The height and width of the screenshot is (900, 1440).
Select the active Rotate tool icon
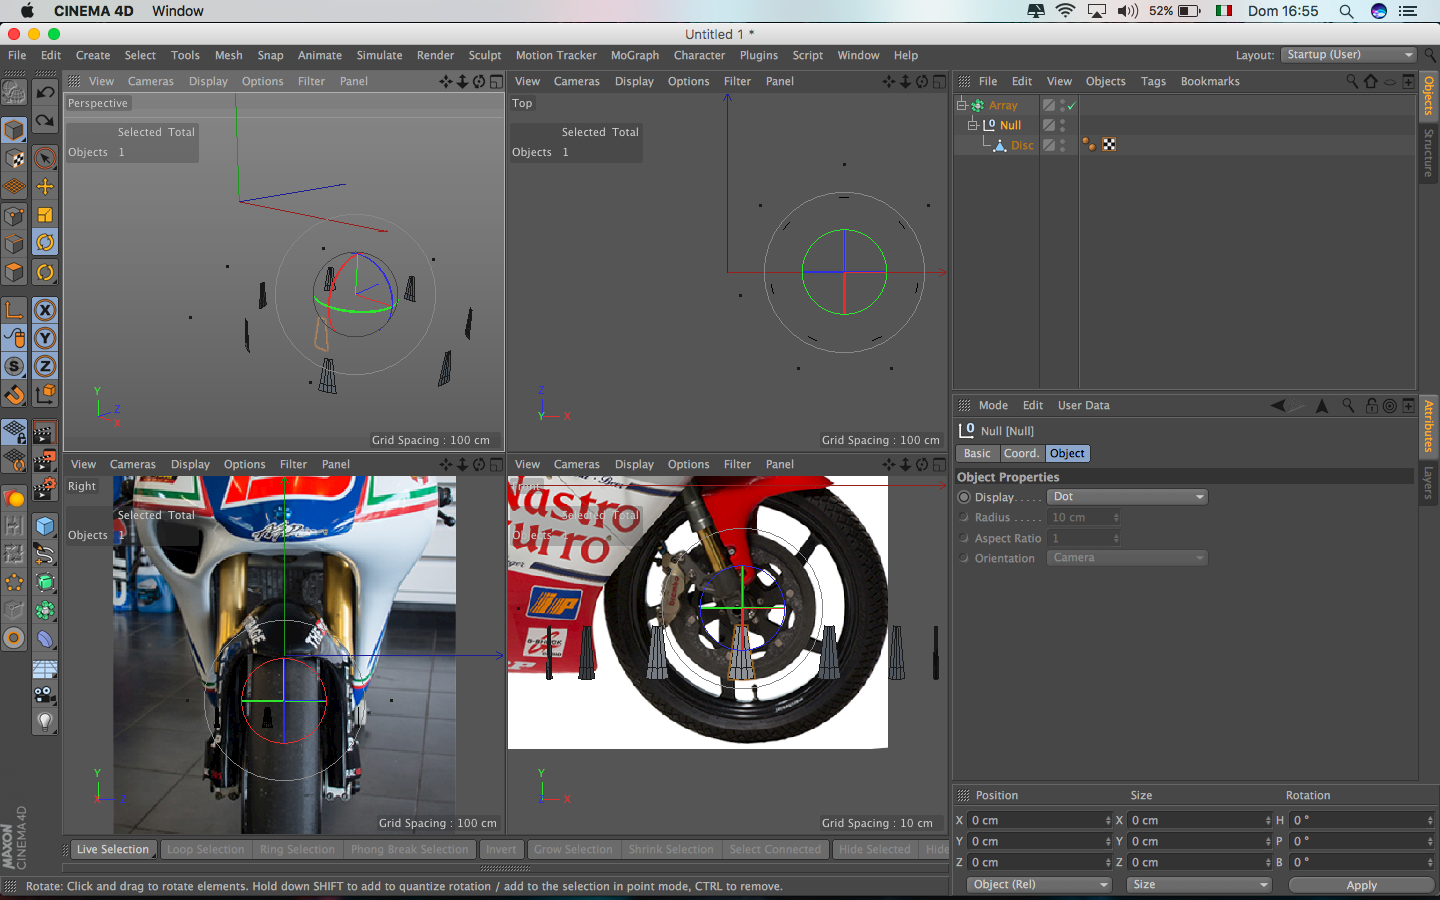coord(45,242)
